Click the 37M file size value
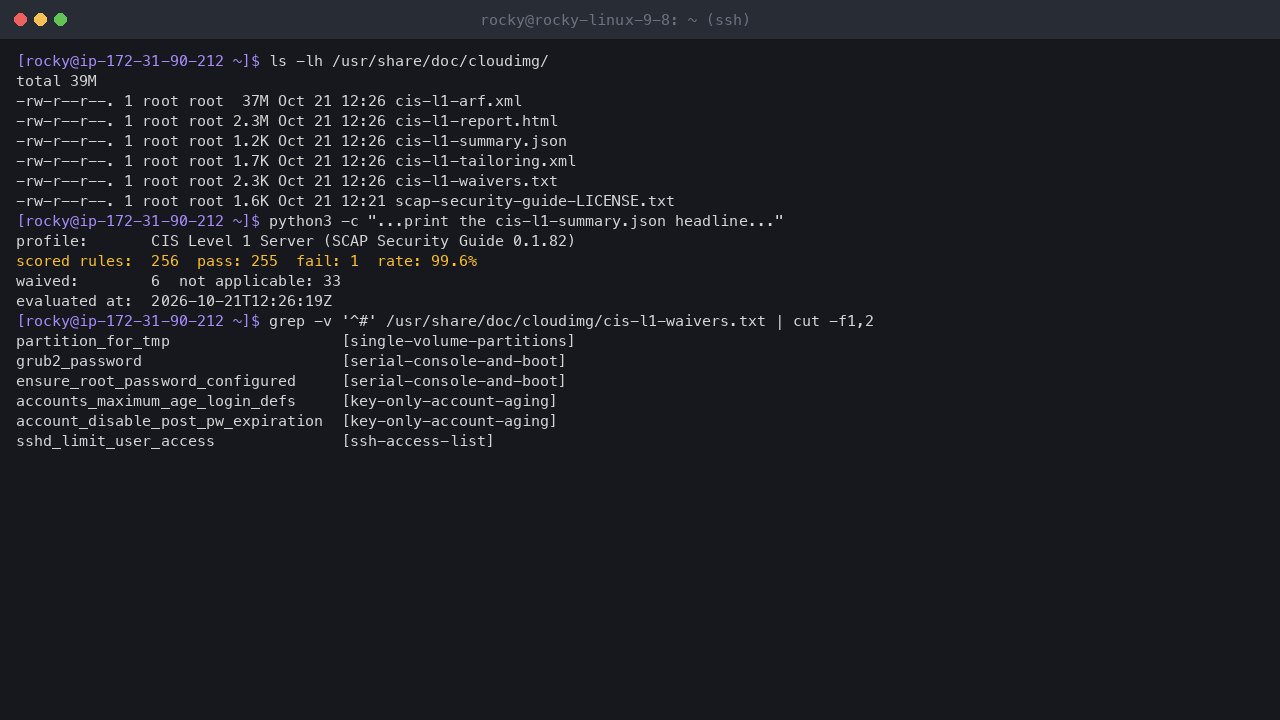This screenshot has width=1280, height=720. click(x=255, y=101)
